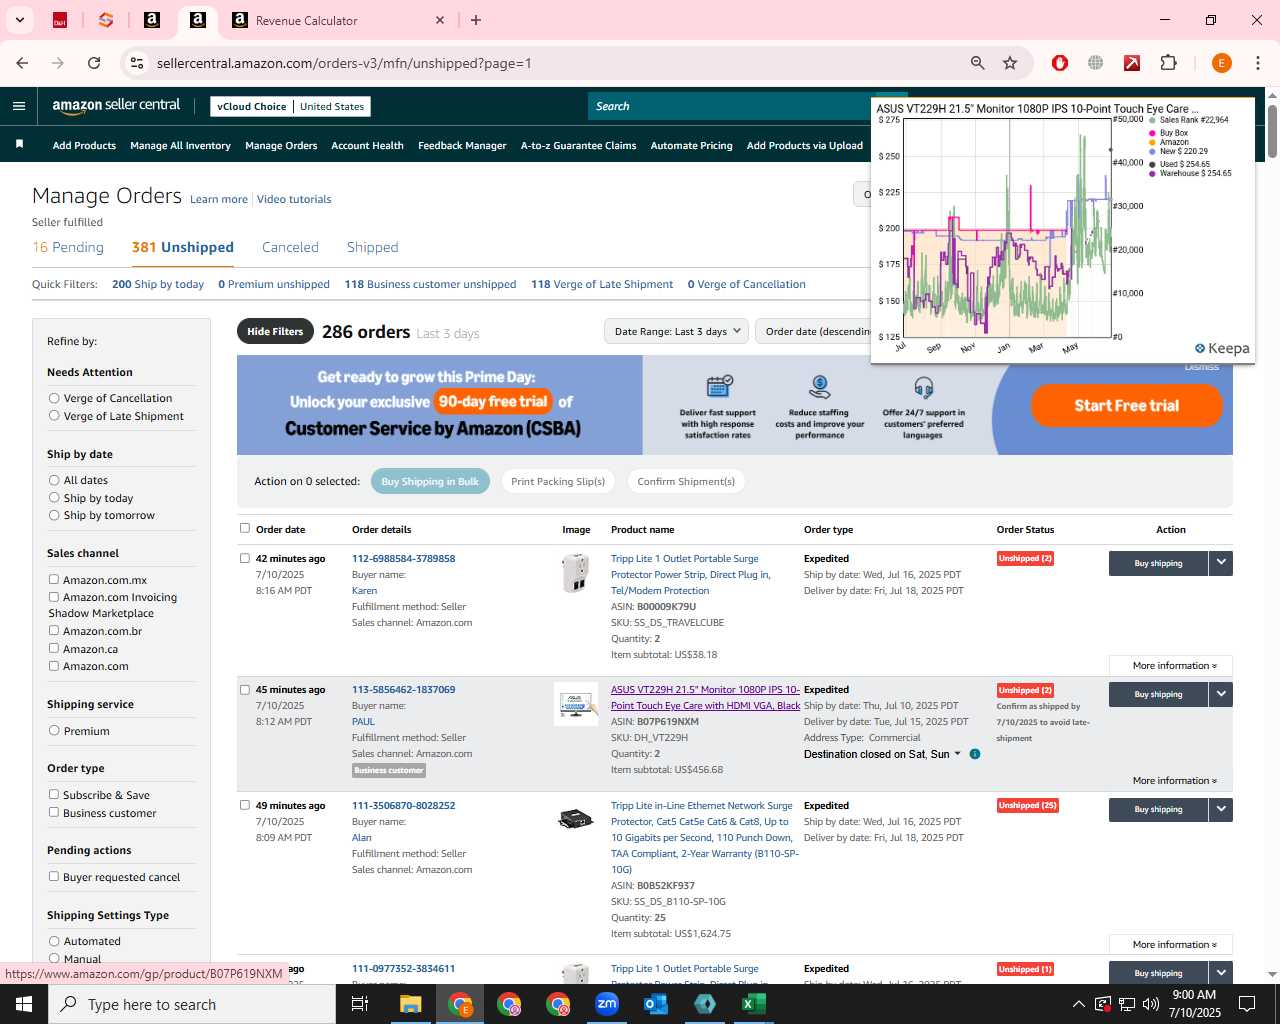Open File Explorer from the taskbar
The image size is (1280, 1024).
tap(411, 1004)
